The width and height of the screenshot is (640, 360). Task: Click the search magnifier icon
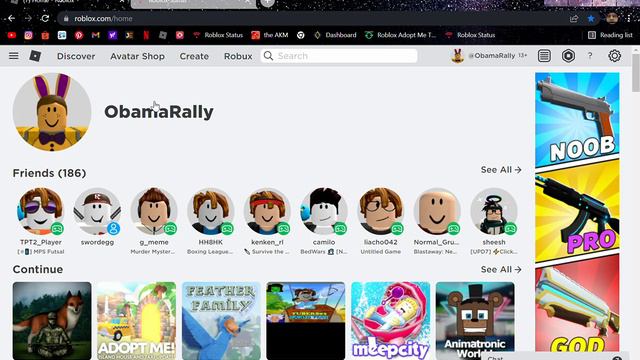[x=268, y=56]
